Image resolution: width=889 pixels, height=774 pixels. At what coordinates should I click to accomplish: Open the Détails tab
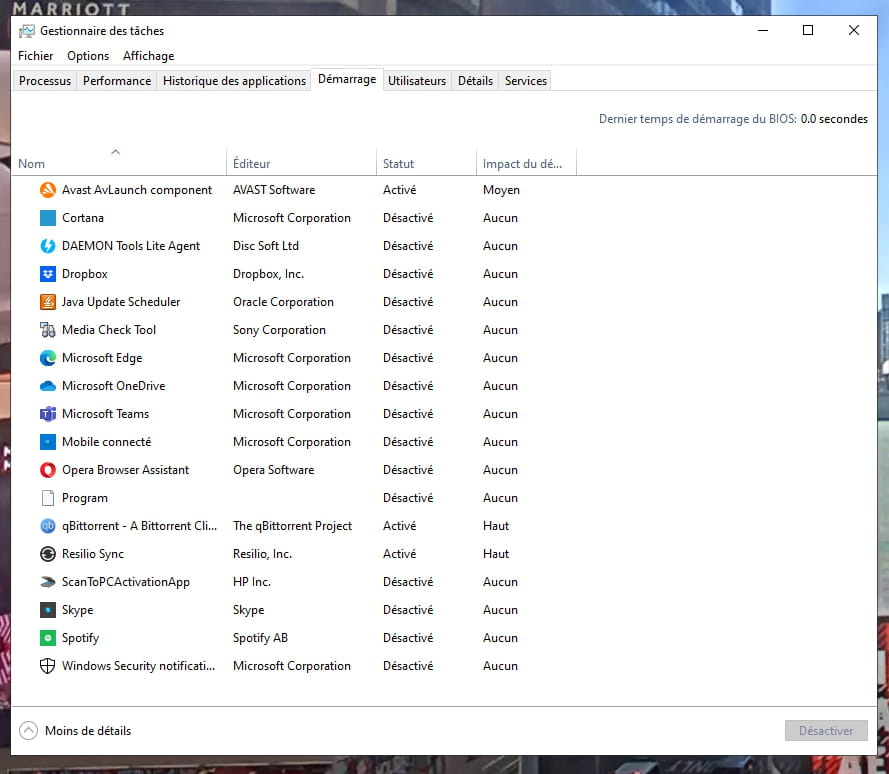(475, 81)
